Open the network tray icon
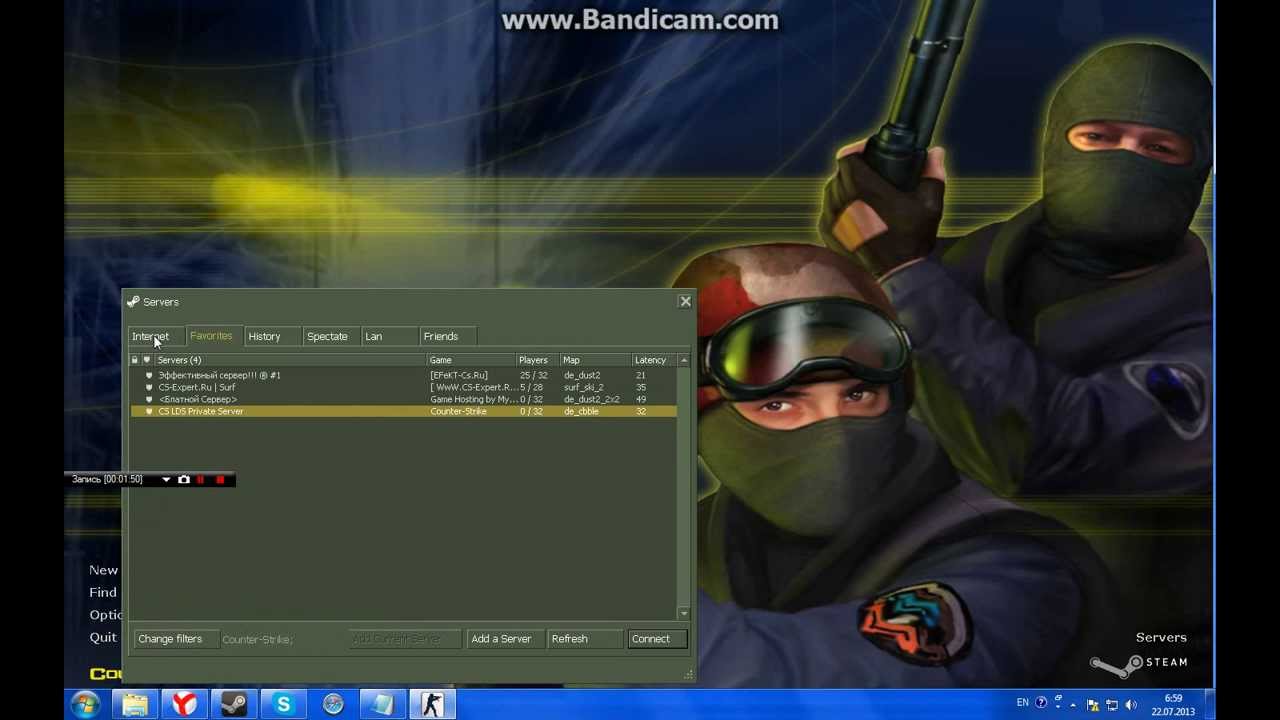 tap(1111, 704)
